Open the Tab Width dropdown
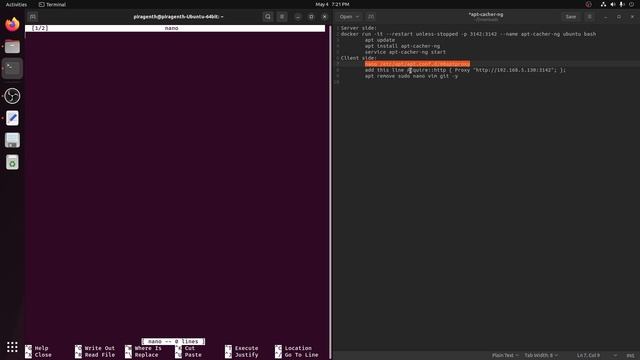 [541, 356]
